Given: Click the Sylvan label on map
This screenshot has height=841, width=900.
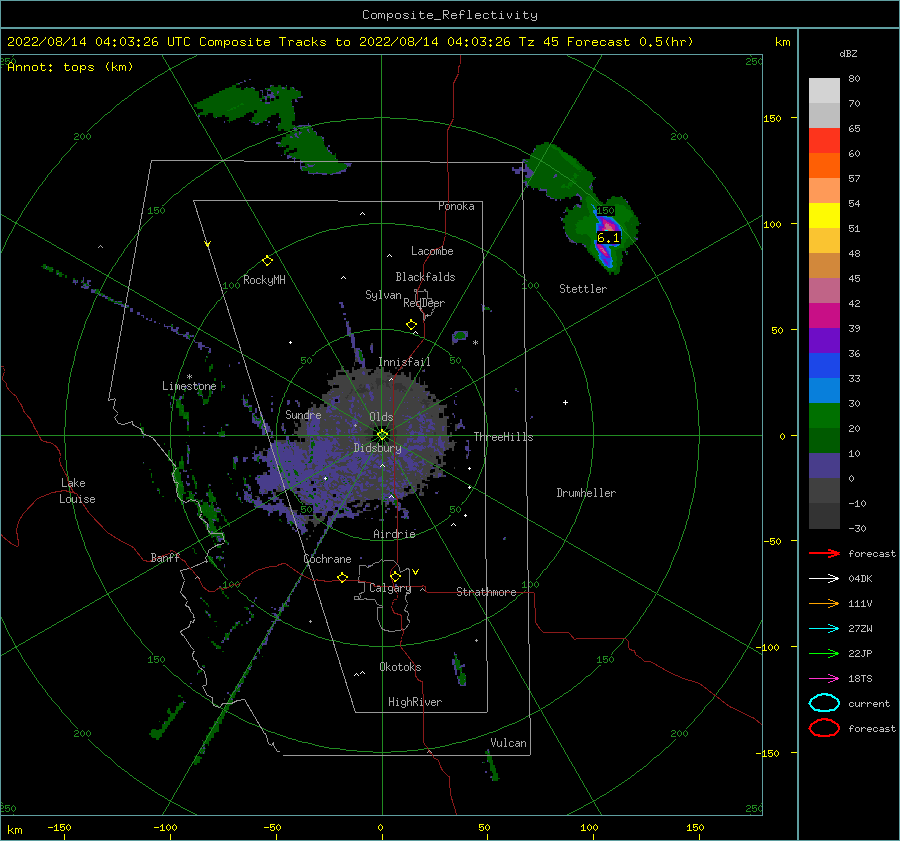Looking at the screenshot, I should click(383, 295).
